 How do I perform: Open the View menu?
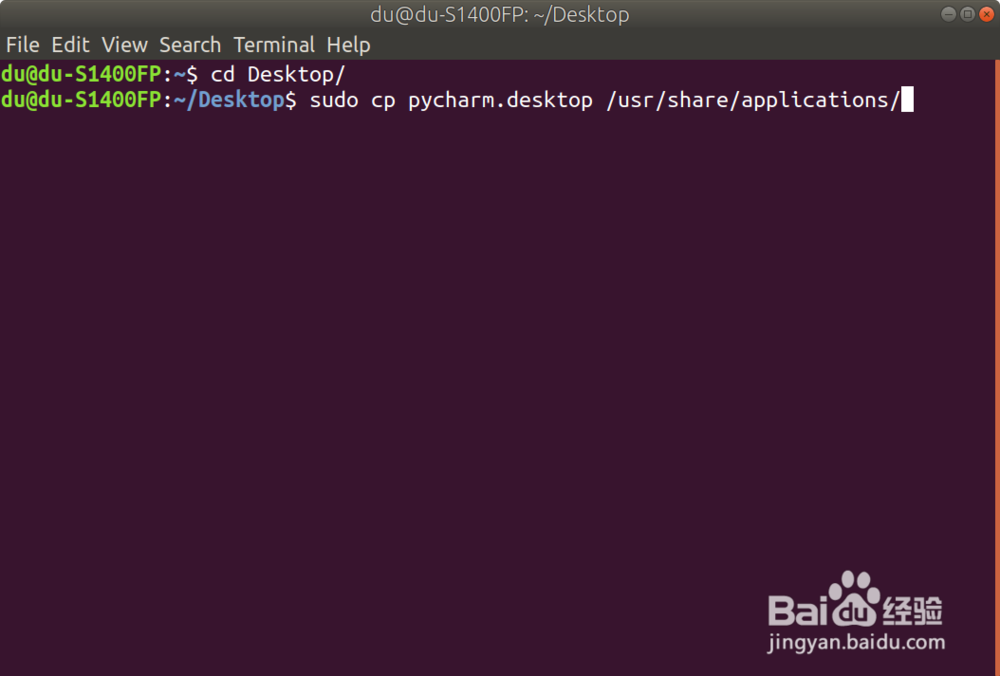pos(124,45)
